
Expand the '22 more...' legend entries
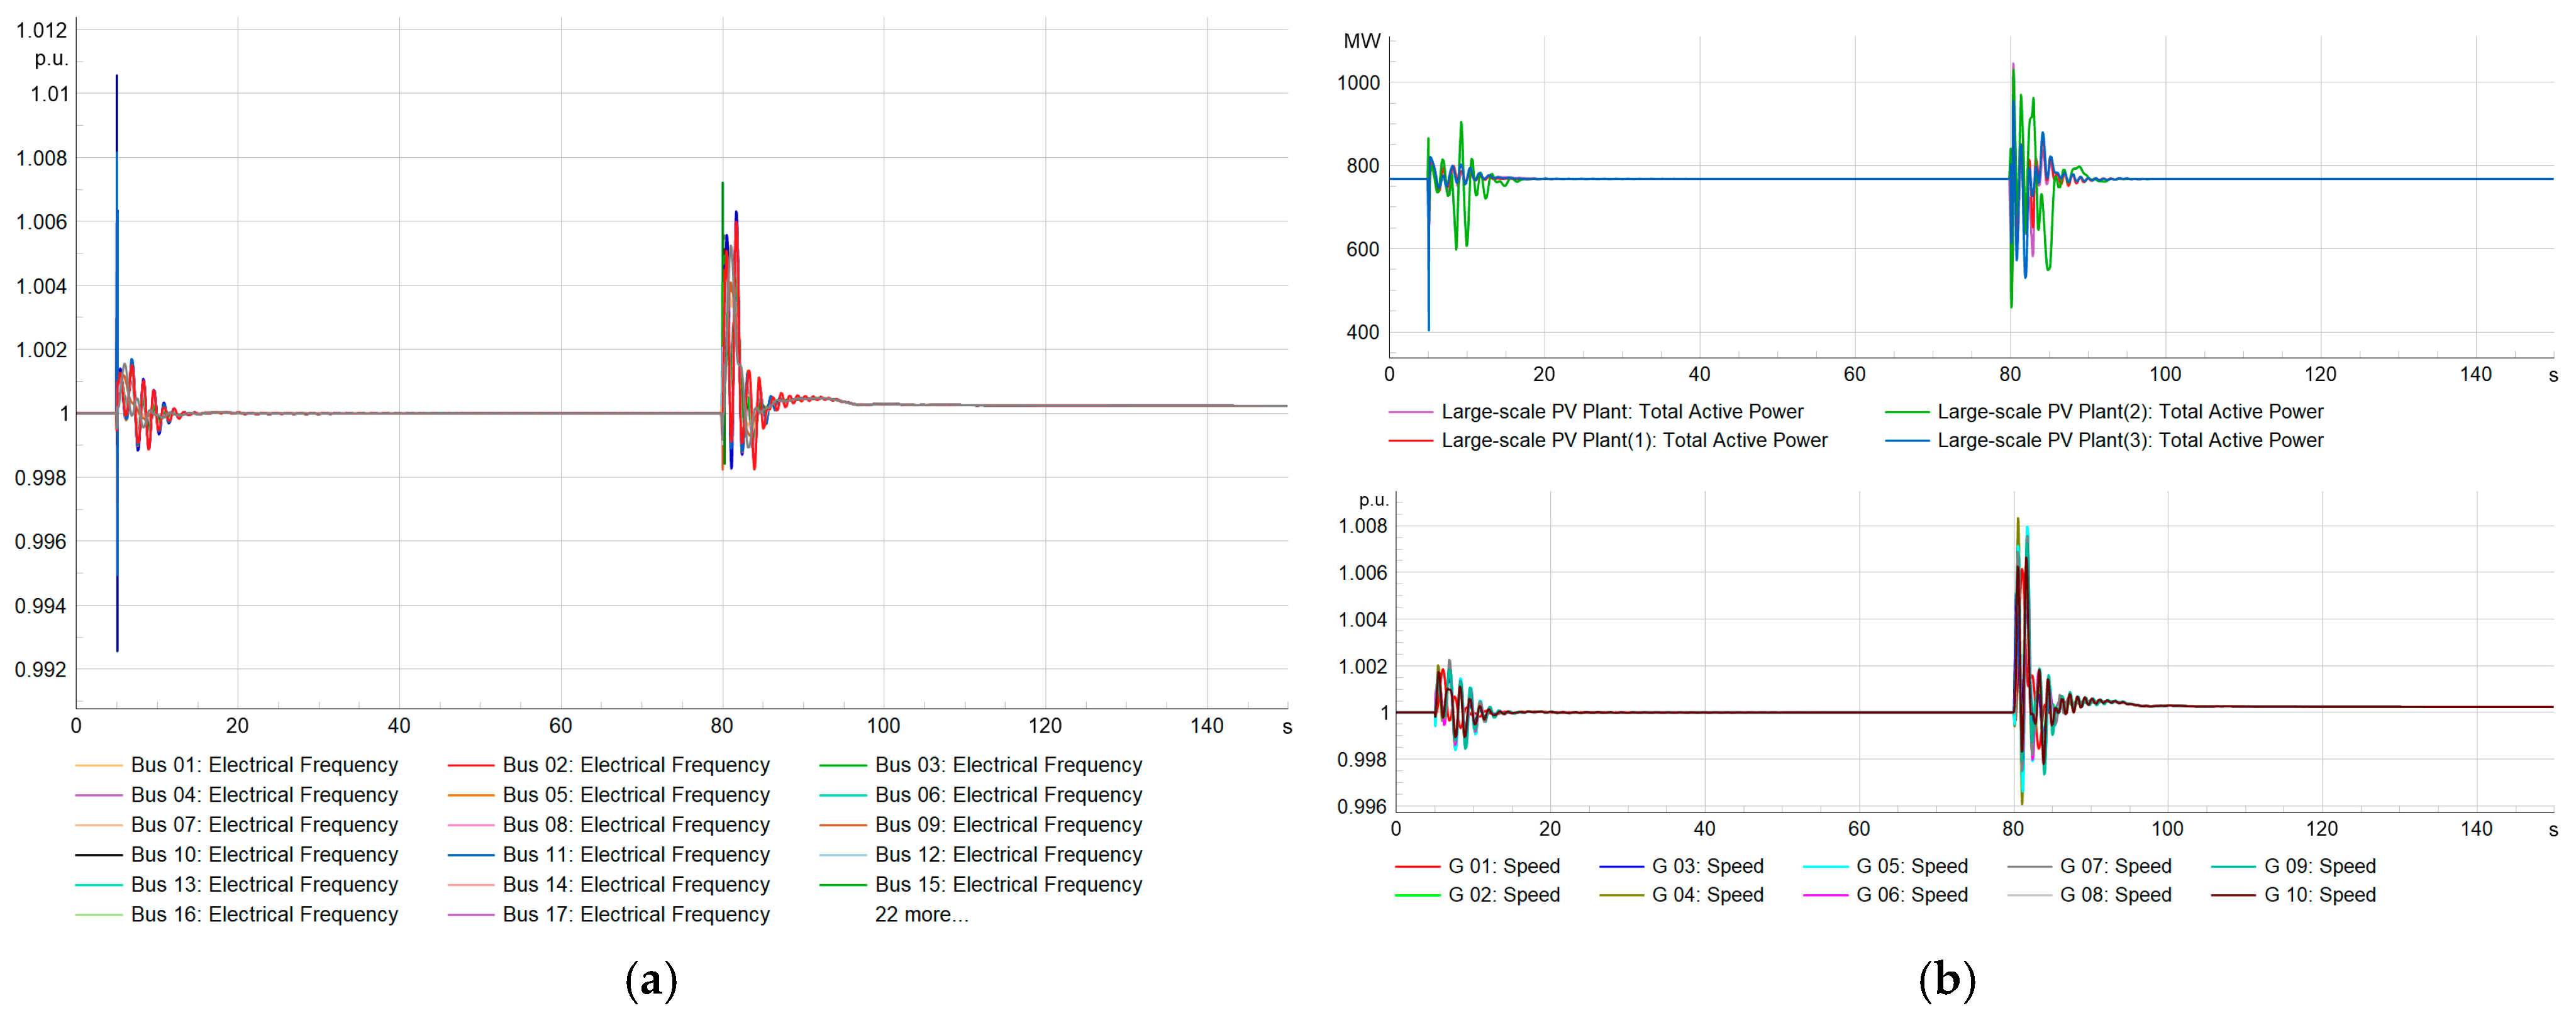coord(921,914)
